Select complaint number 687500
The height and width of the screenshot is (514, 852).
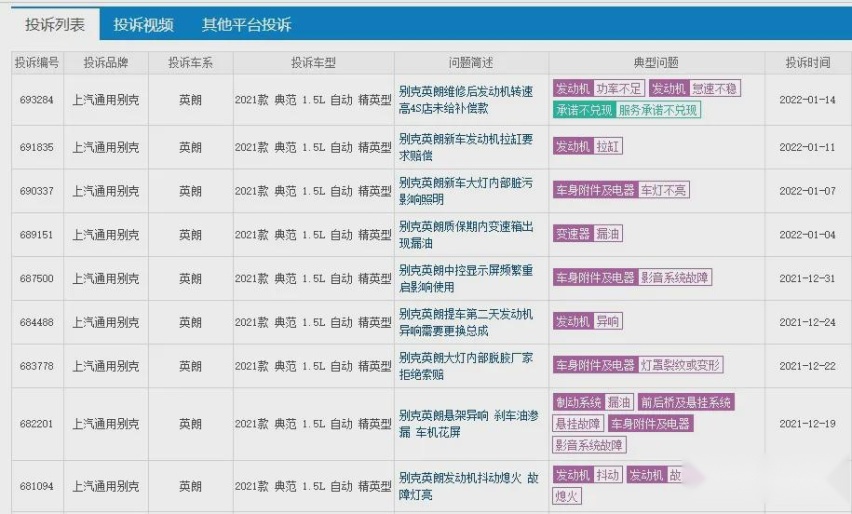point(36,278)
